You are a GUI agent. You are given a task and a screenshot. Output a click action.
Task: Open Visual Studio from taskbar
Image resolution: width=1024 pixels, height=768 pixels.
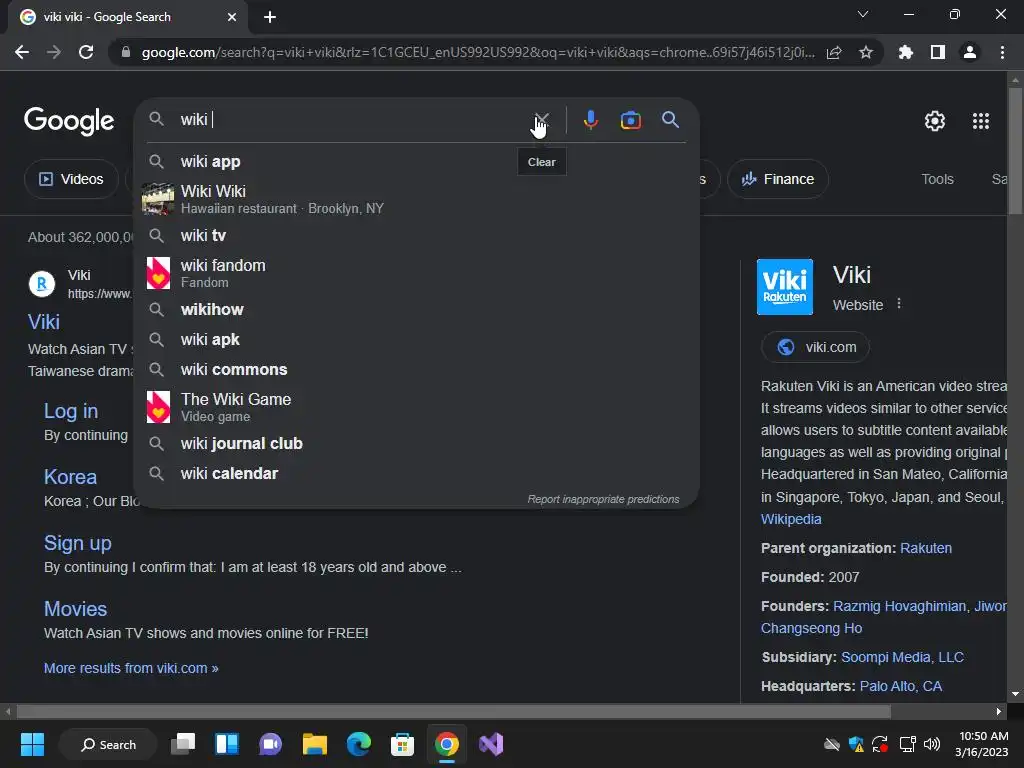click(490, 744)
